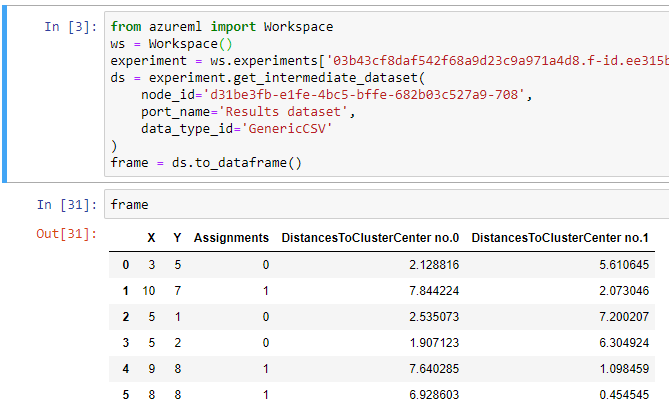Click the 'X' column header
This screenshot has width=669, height=401.
pos(151,238)
